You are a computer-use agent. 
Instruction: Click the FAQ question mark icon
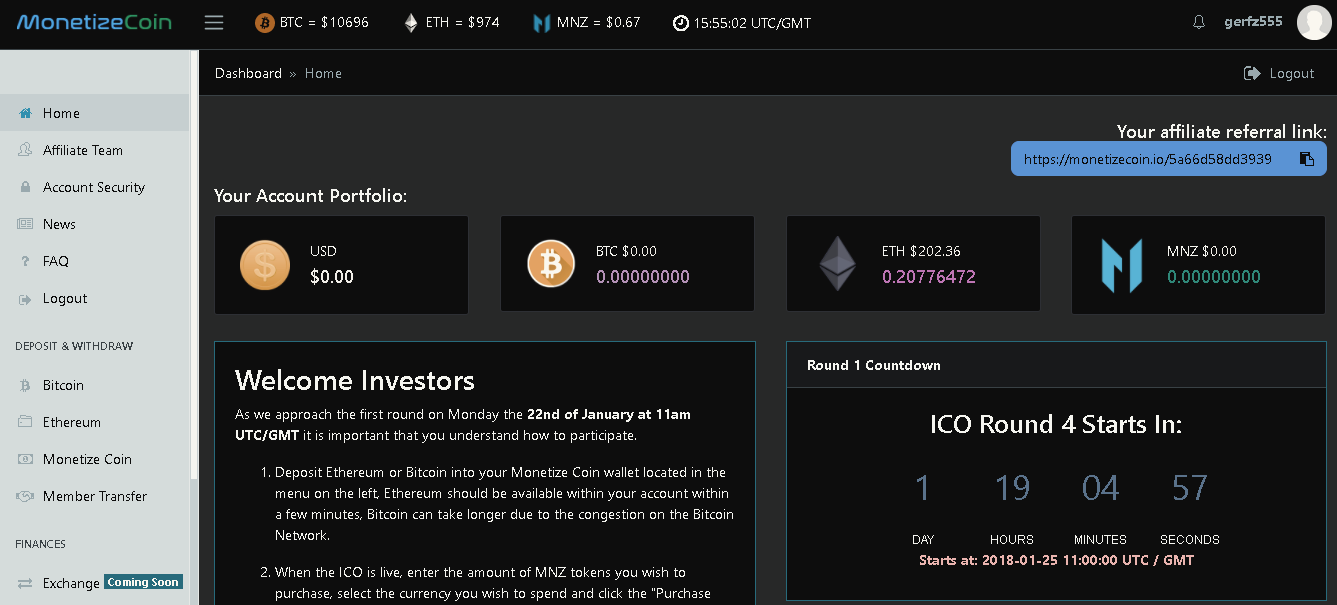(x=25, y=261)
